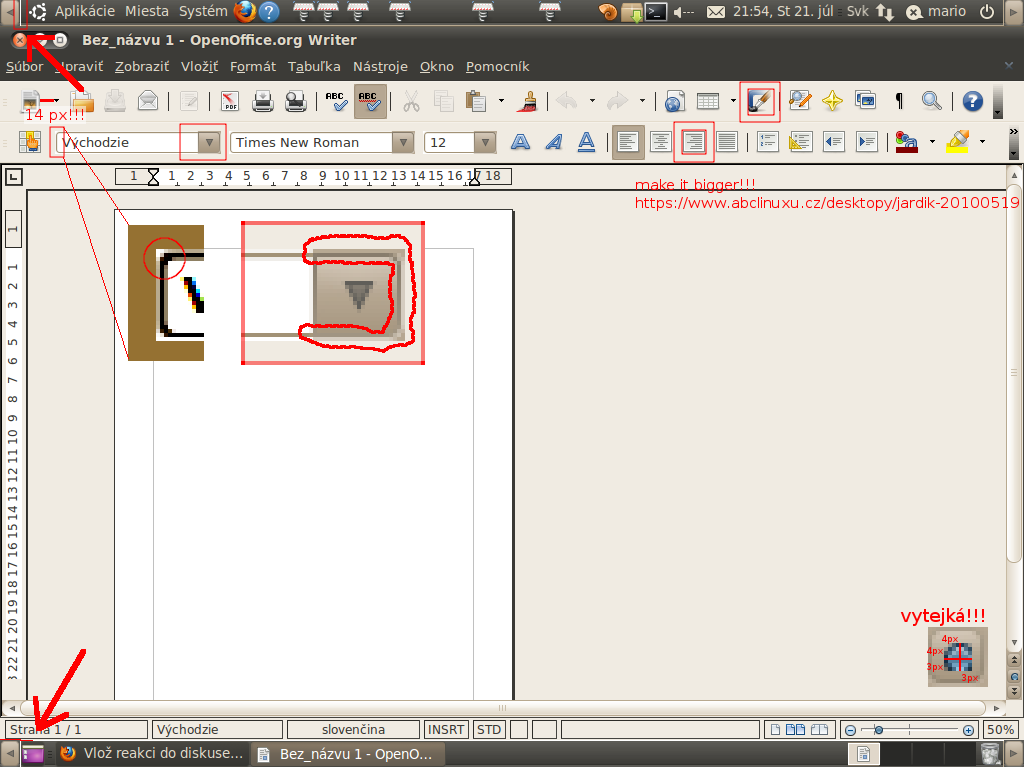Switch to the Vlož reakci do diskuse taskbar window

point(153,754)
